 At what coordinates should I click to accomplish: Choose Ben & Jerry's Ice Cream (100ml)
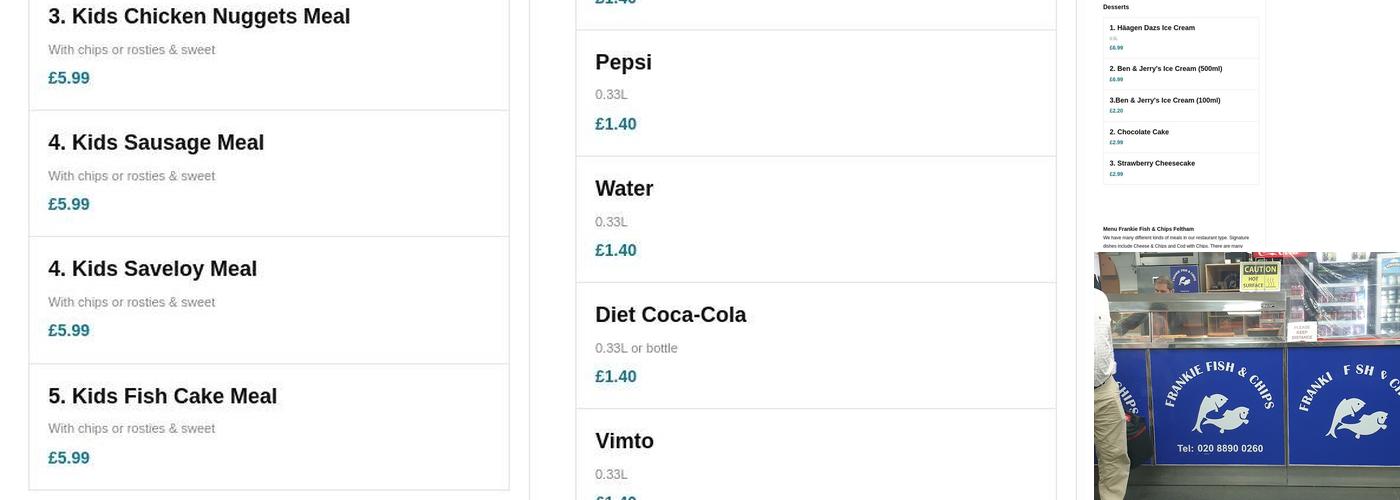click(1164, 100)
